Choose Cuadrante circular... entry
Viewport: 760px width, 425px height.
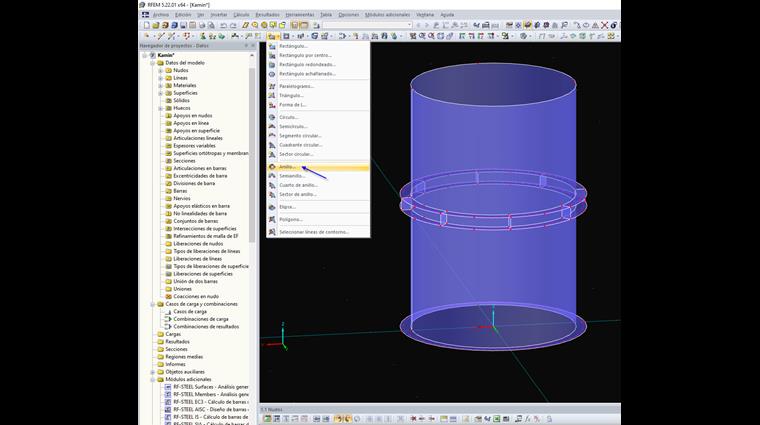pos(318,145)
